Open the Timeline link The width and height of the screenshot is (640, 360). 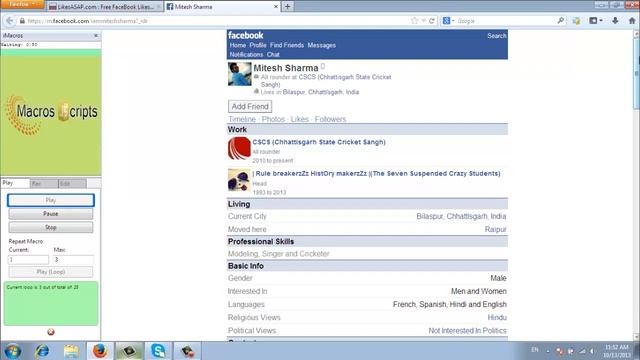(x=242, y=119)
